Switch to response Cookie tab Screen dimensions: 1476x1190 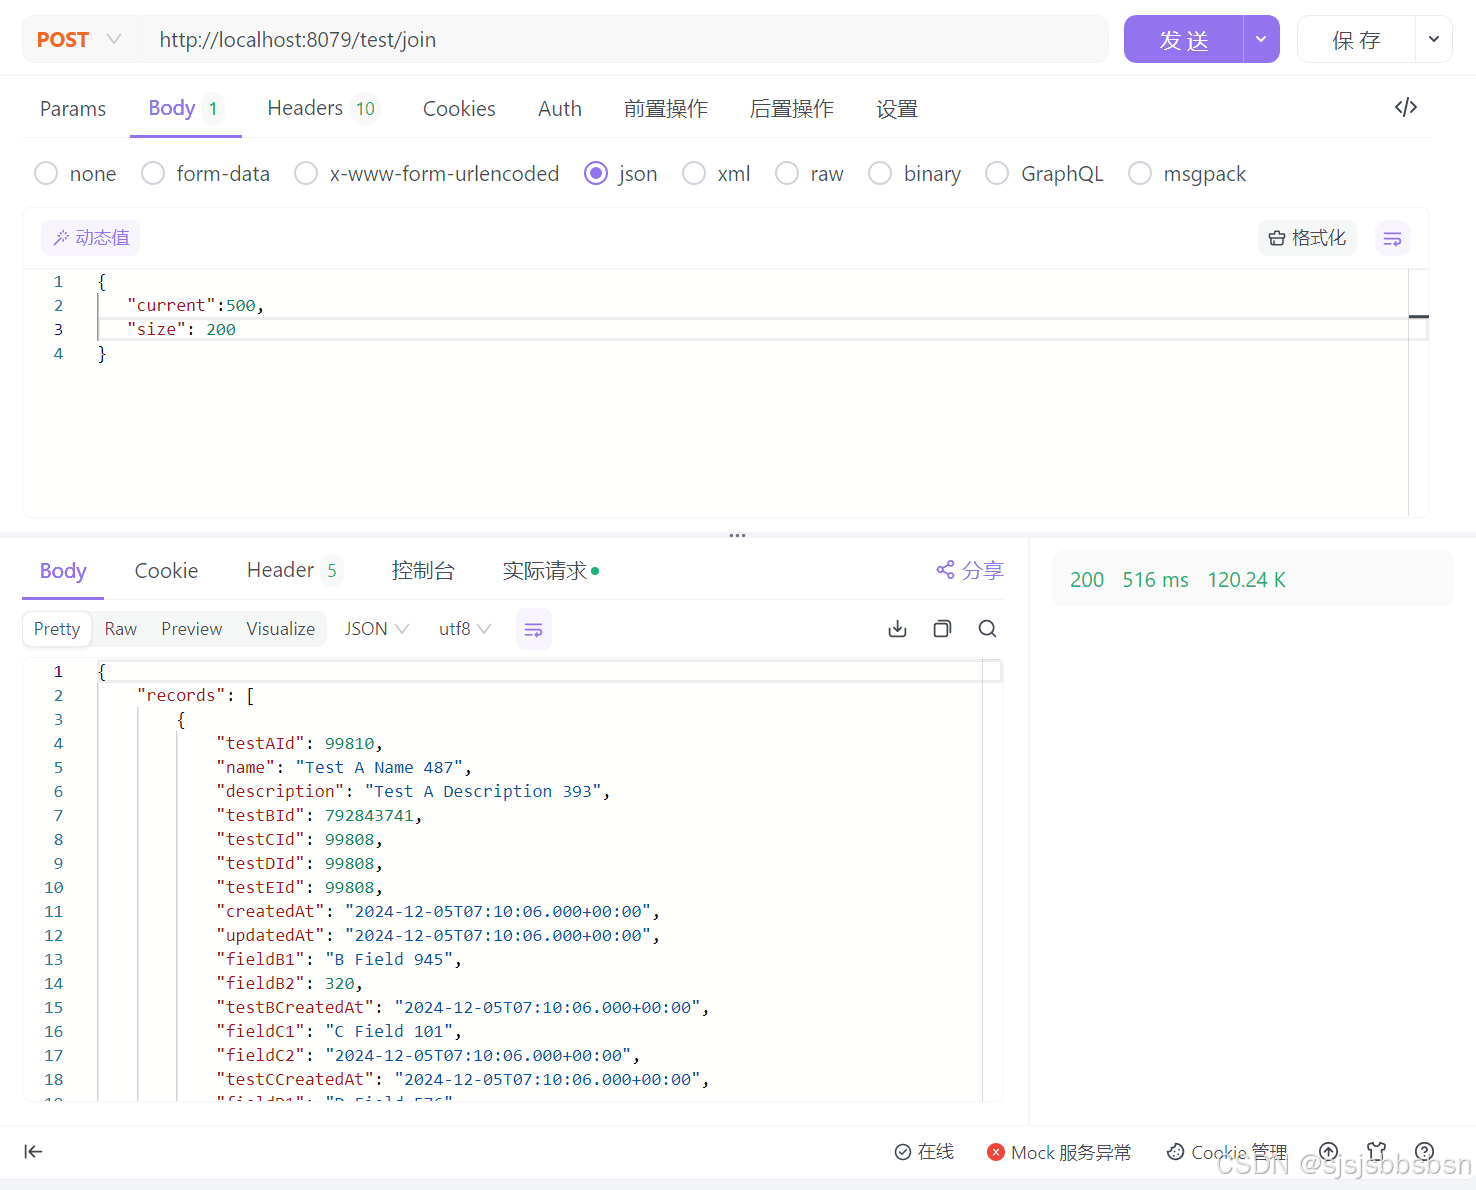(x=166, y=570)
